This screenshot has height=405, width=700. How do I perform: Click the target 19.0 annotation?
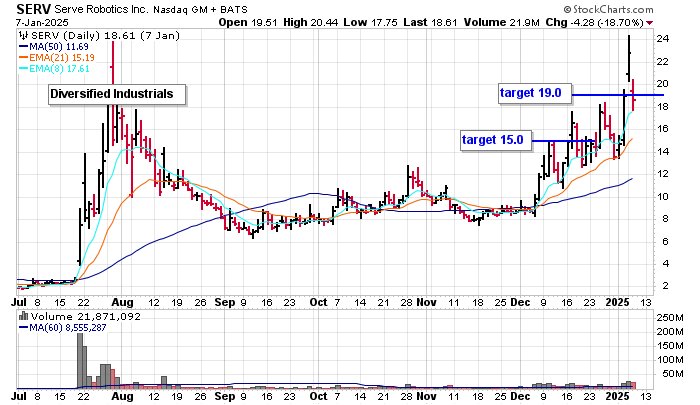(535, 93)
